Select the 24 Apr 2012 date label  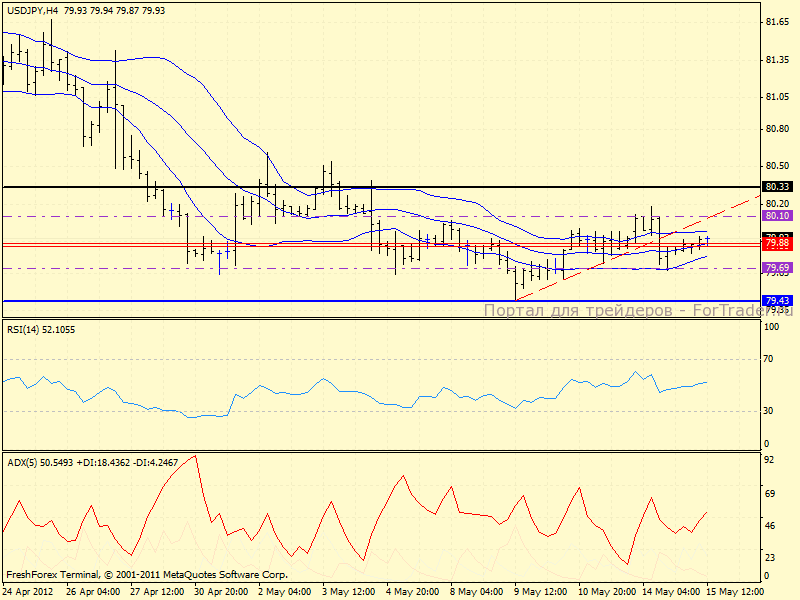click(x=31, y=591)
